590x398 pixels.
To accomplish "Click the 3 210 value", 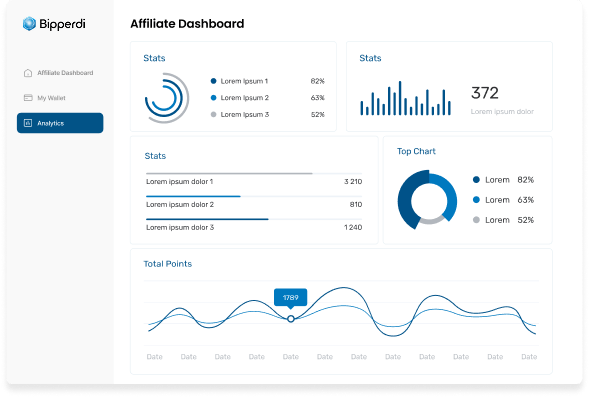I will click(353, 182).
